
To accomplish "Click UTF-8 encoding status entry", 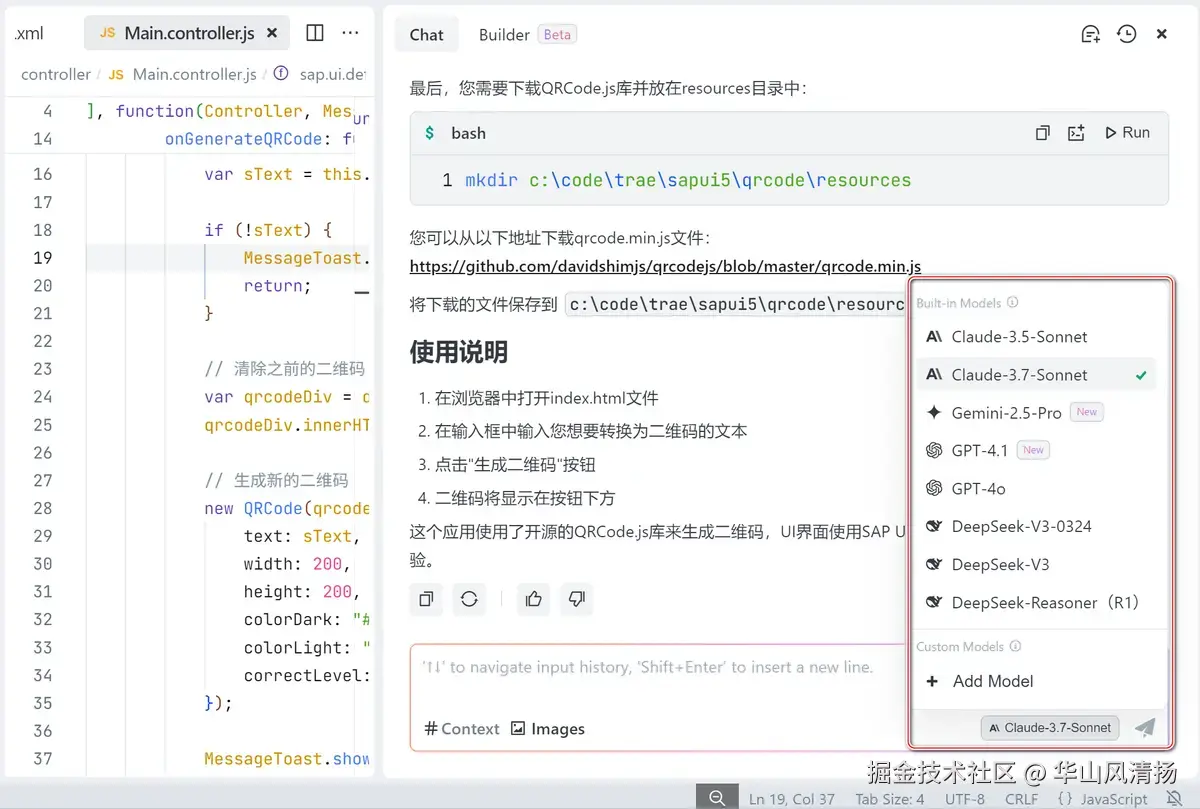I will 964,798.
